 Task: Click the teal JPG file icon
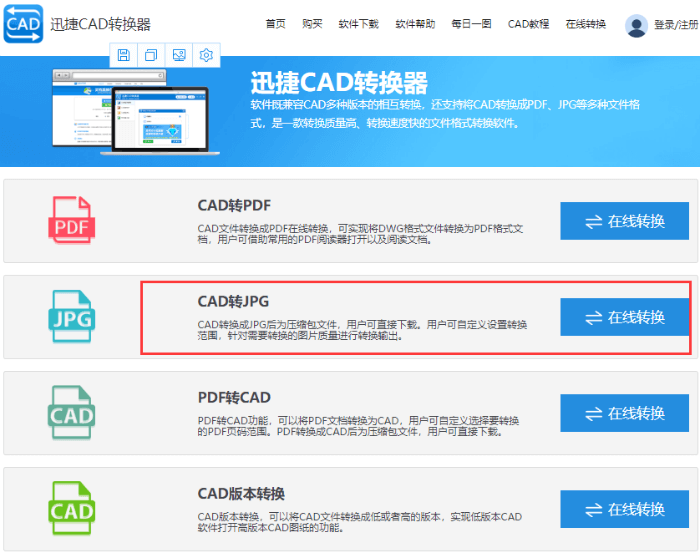pos(71,316)
